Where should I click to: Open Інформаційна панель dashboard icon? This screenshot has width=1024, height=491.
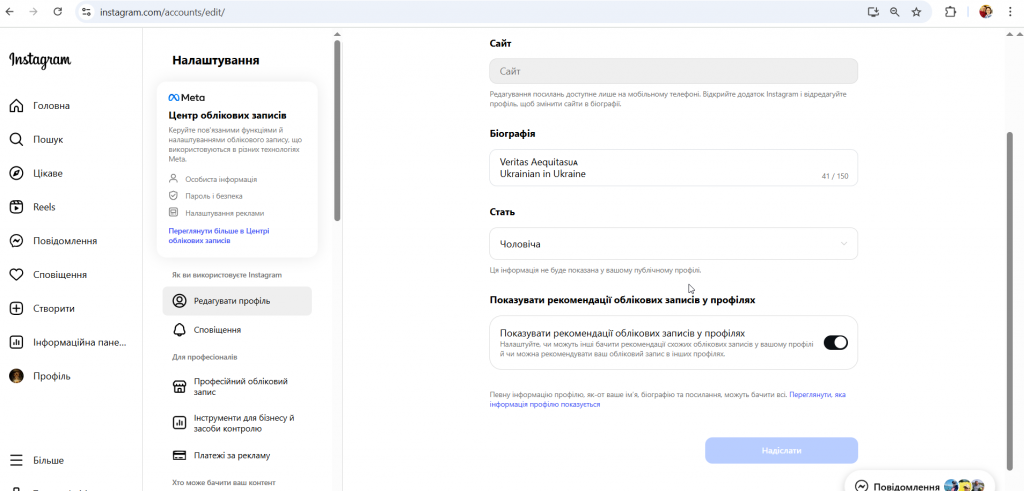point(16,342)
